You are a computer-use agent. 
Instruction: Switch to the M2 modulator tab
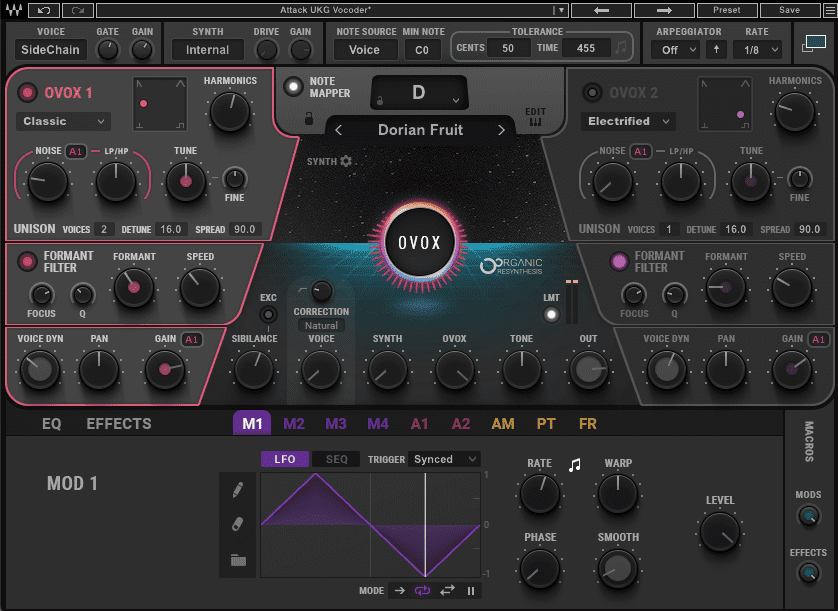point(294,423)
